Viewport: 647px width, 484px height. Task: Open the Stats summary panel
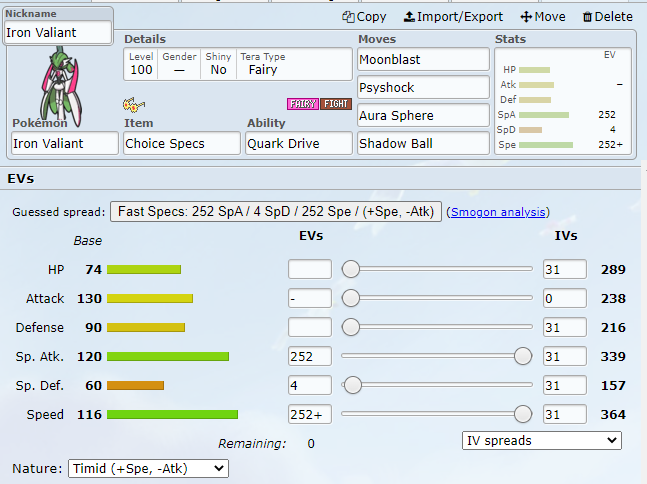(x=563, y=101)
